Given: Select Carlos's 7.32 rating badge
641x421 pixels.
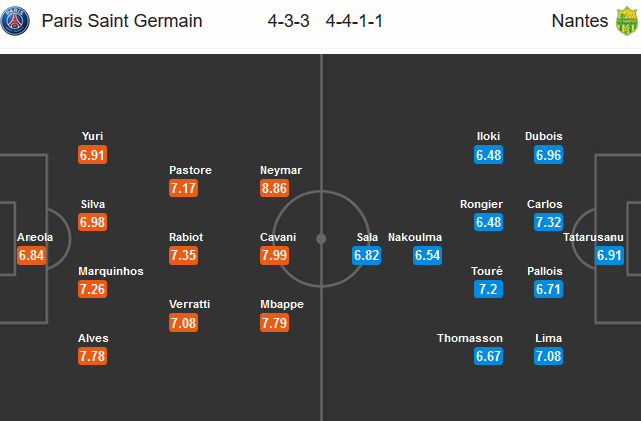Looking at the screenshot, I should pos(548,222).
